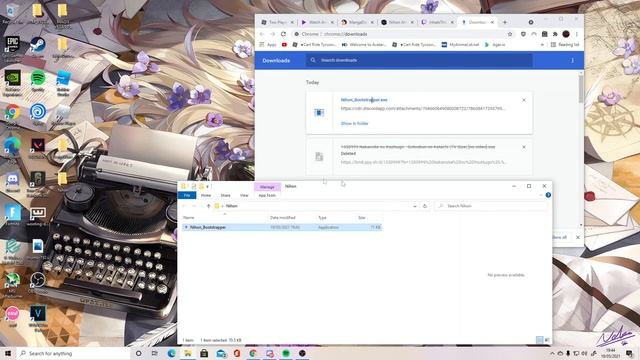Click the taskbar search box

click(x=73, y=353)
